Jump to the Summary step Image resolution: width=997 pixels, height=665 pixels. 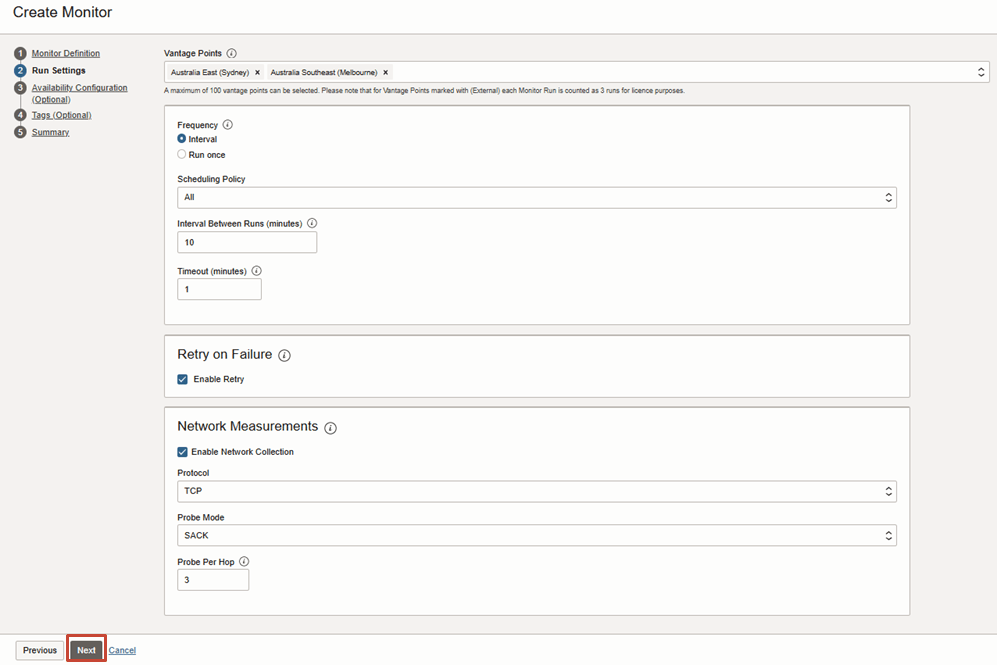click(x=50, y=133)
